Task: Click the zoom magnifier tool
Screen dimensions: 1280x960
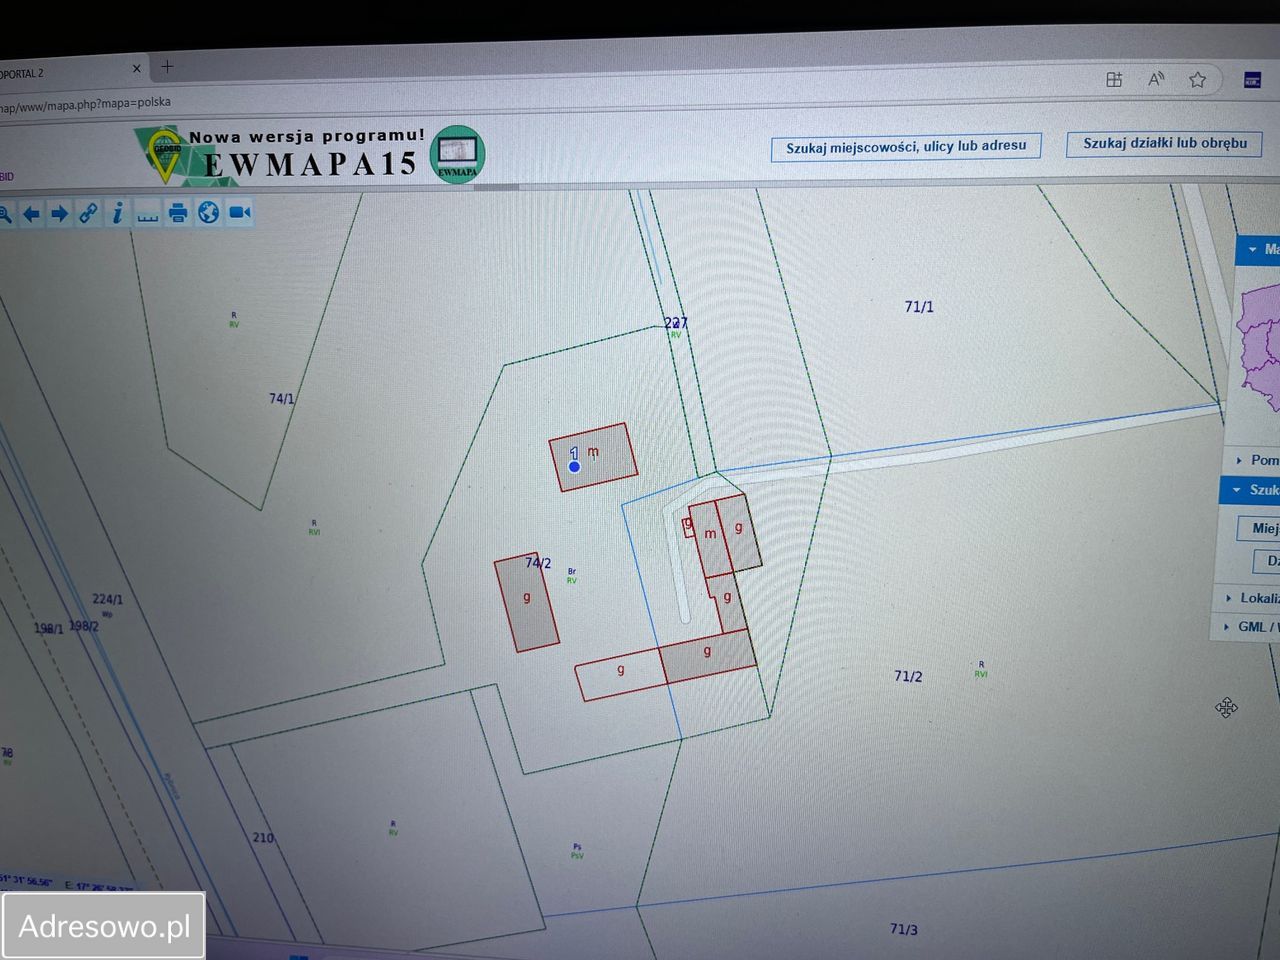Action: 5,214
